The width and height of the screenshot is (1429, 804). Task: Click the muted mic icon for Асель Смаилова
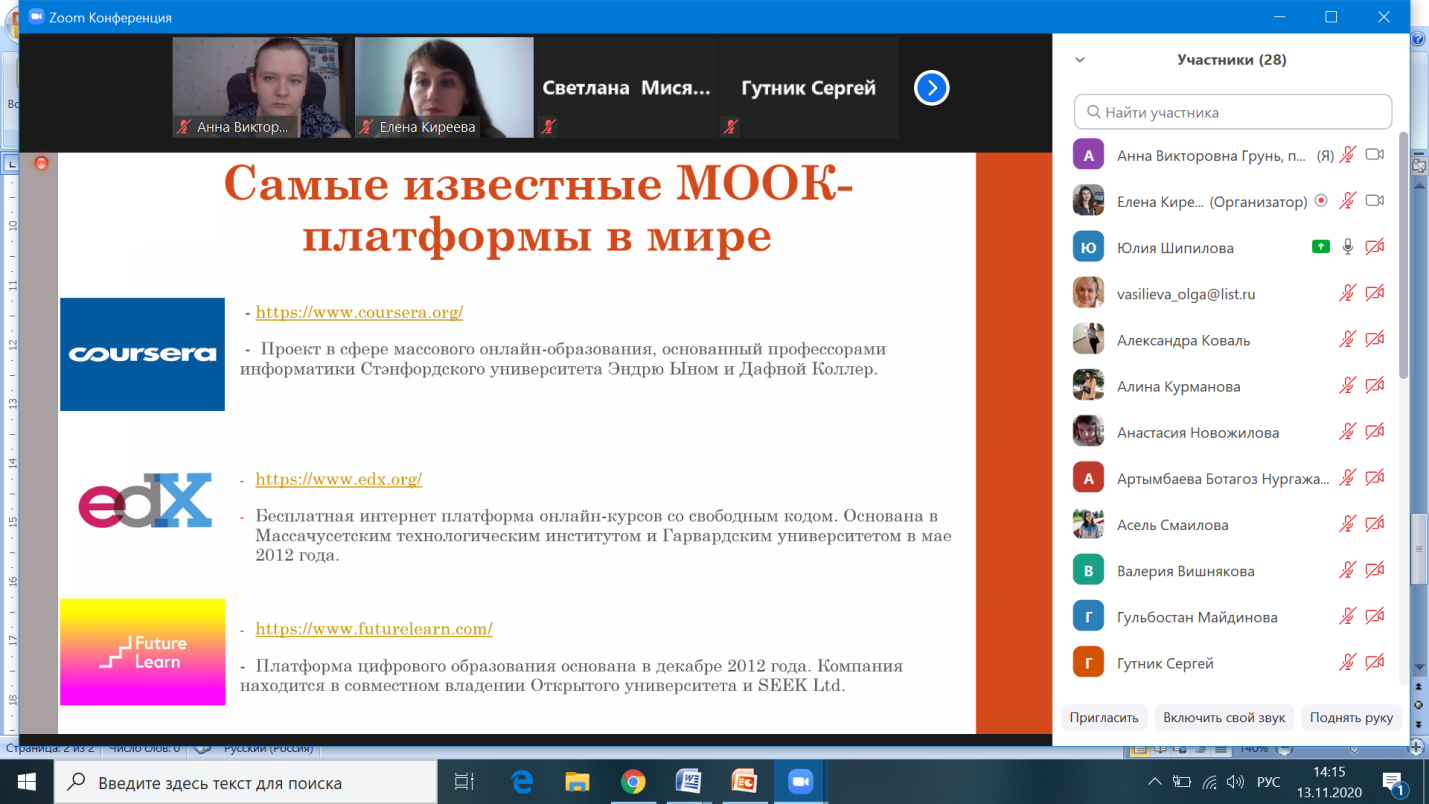coord(1348,525)
